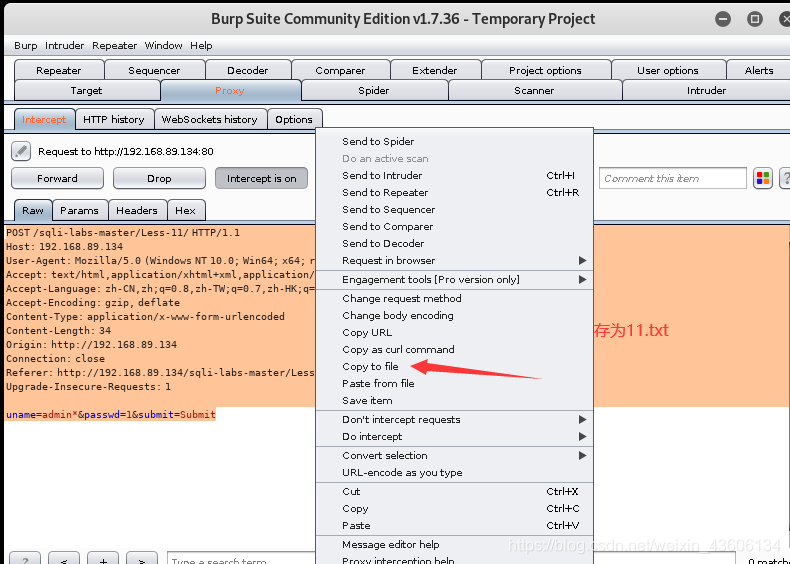The height and width of the screenshot is (564, 790).
Task: Choose Send to Spider from context menu
Action: point(454,142)
